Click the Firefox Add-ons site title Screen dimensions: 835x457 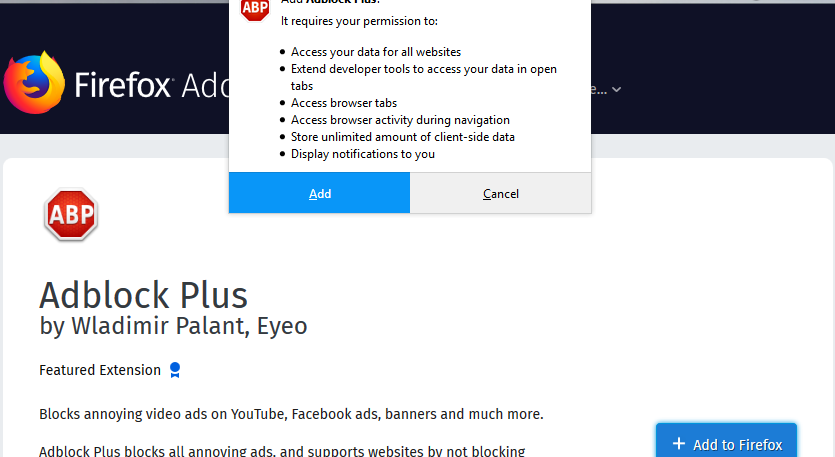[x=152, y=85]
